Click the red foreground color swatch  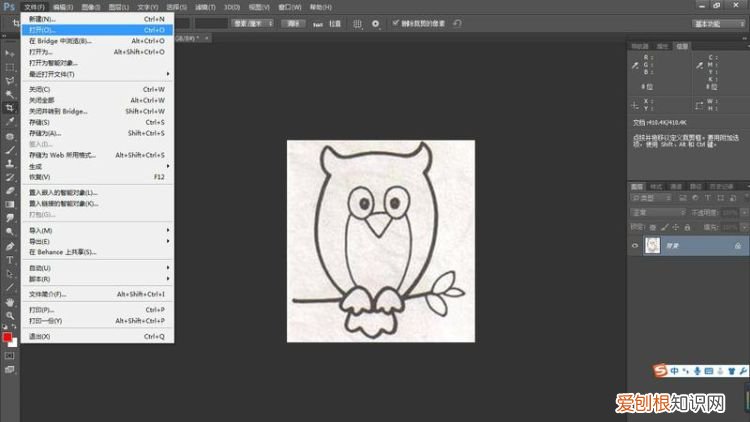[x=7, y=337]
